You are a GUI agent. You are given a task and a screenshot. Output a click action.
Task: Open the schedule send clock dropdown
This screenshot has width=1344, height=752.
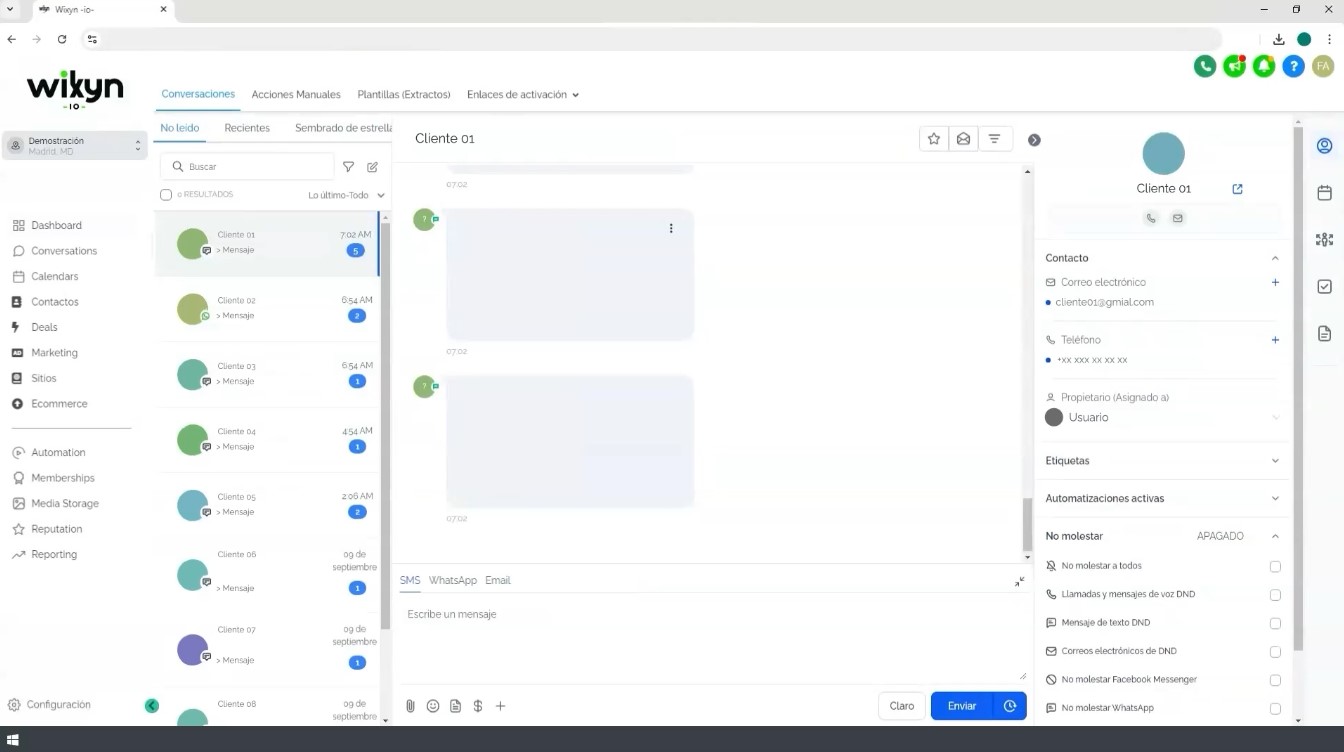click(1010, 706)
